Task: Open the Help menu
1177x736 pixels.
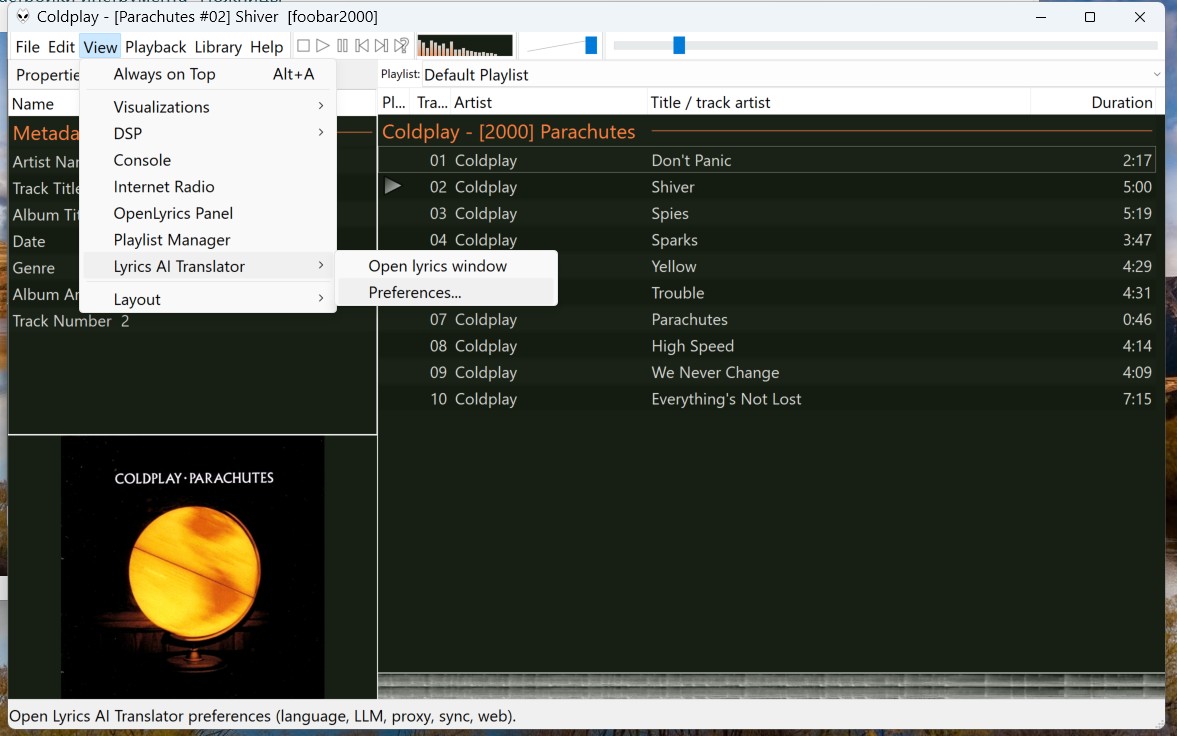Action: click(x=266, y=47)
